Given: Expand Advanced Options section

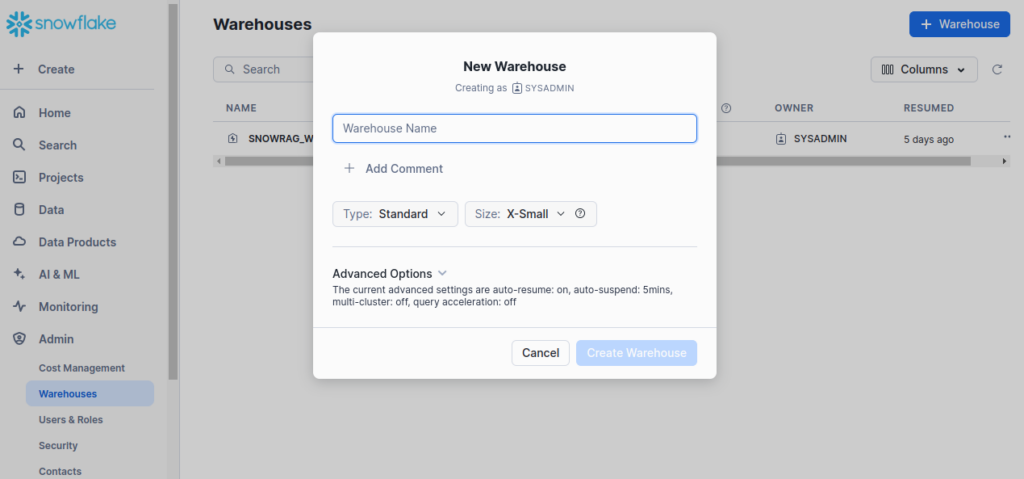Looking at the screenshot, I should coord(389,273).
